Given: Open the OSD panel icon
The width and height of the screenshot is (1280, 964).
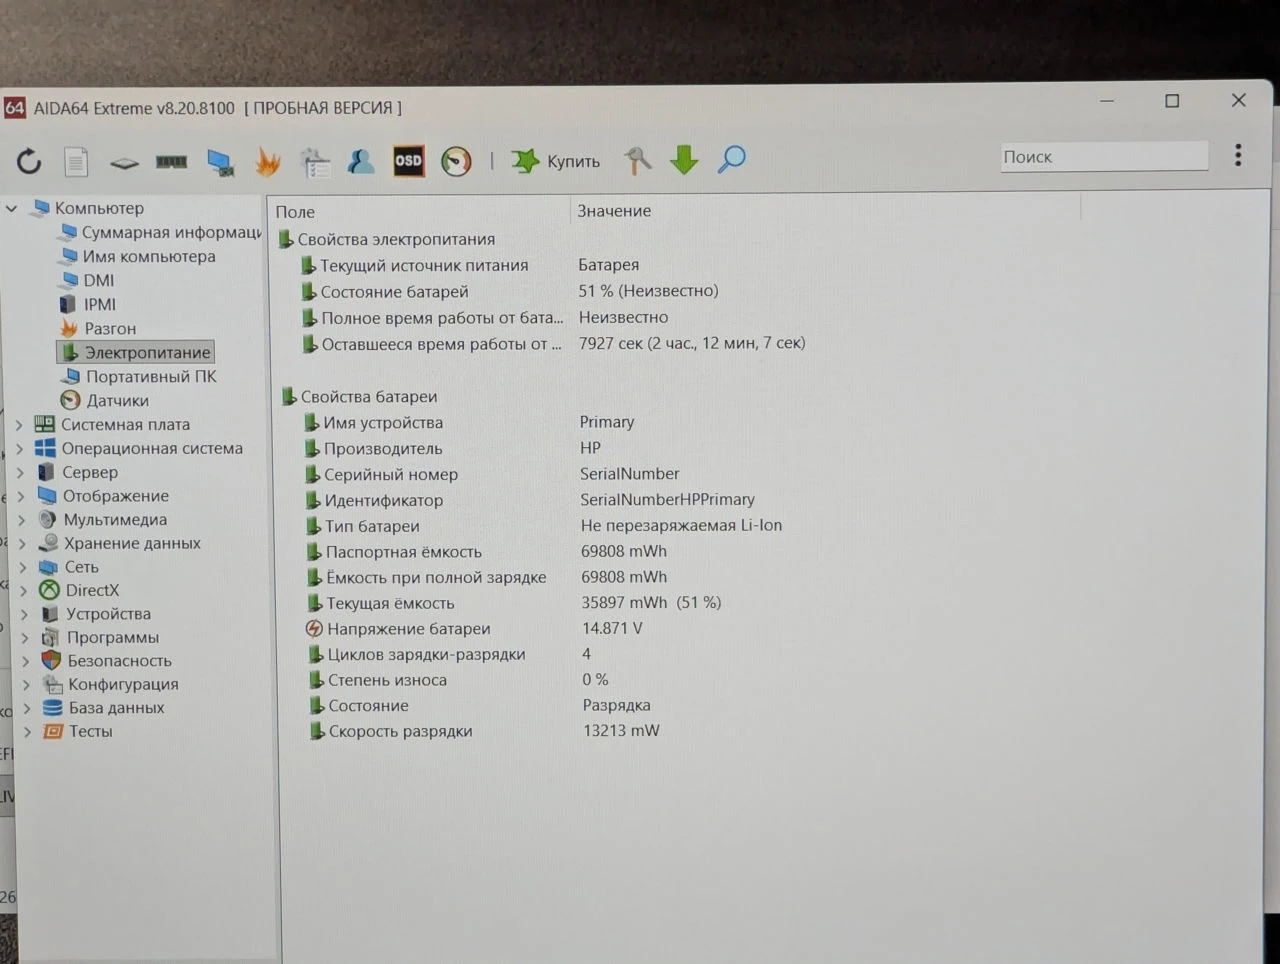Looking at the screenshot, I should [x=408, y=160].
